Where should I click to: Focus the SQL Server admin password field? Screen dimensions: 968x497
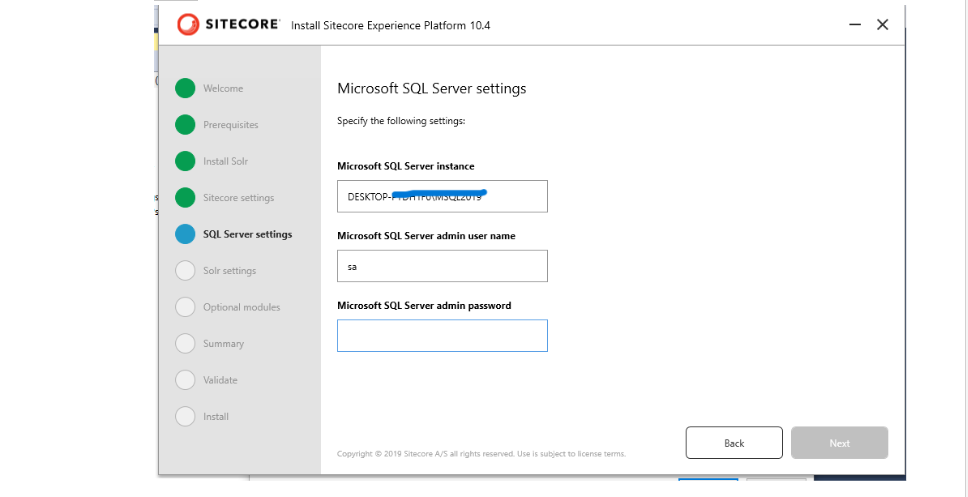point(442,336)
